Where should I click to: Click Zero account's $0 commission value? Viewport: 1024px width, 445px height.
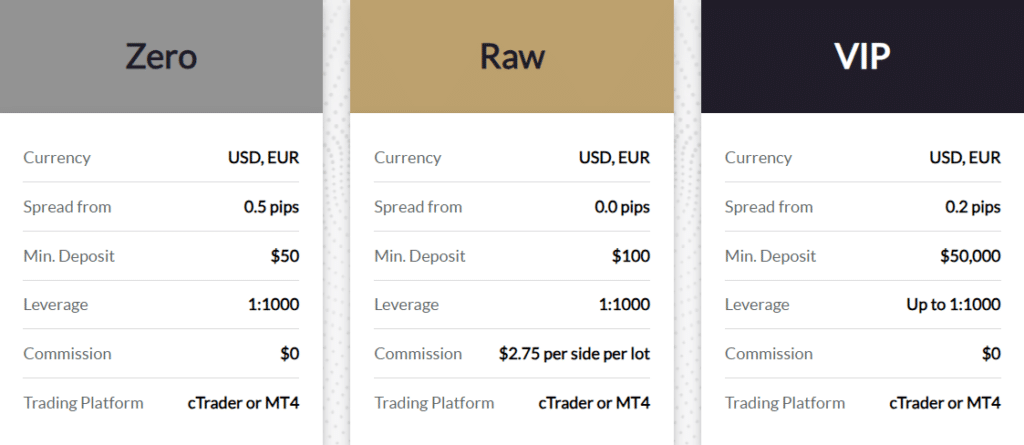click(290, 354)
